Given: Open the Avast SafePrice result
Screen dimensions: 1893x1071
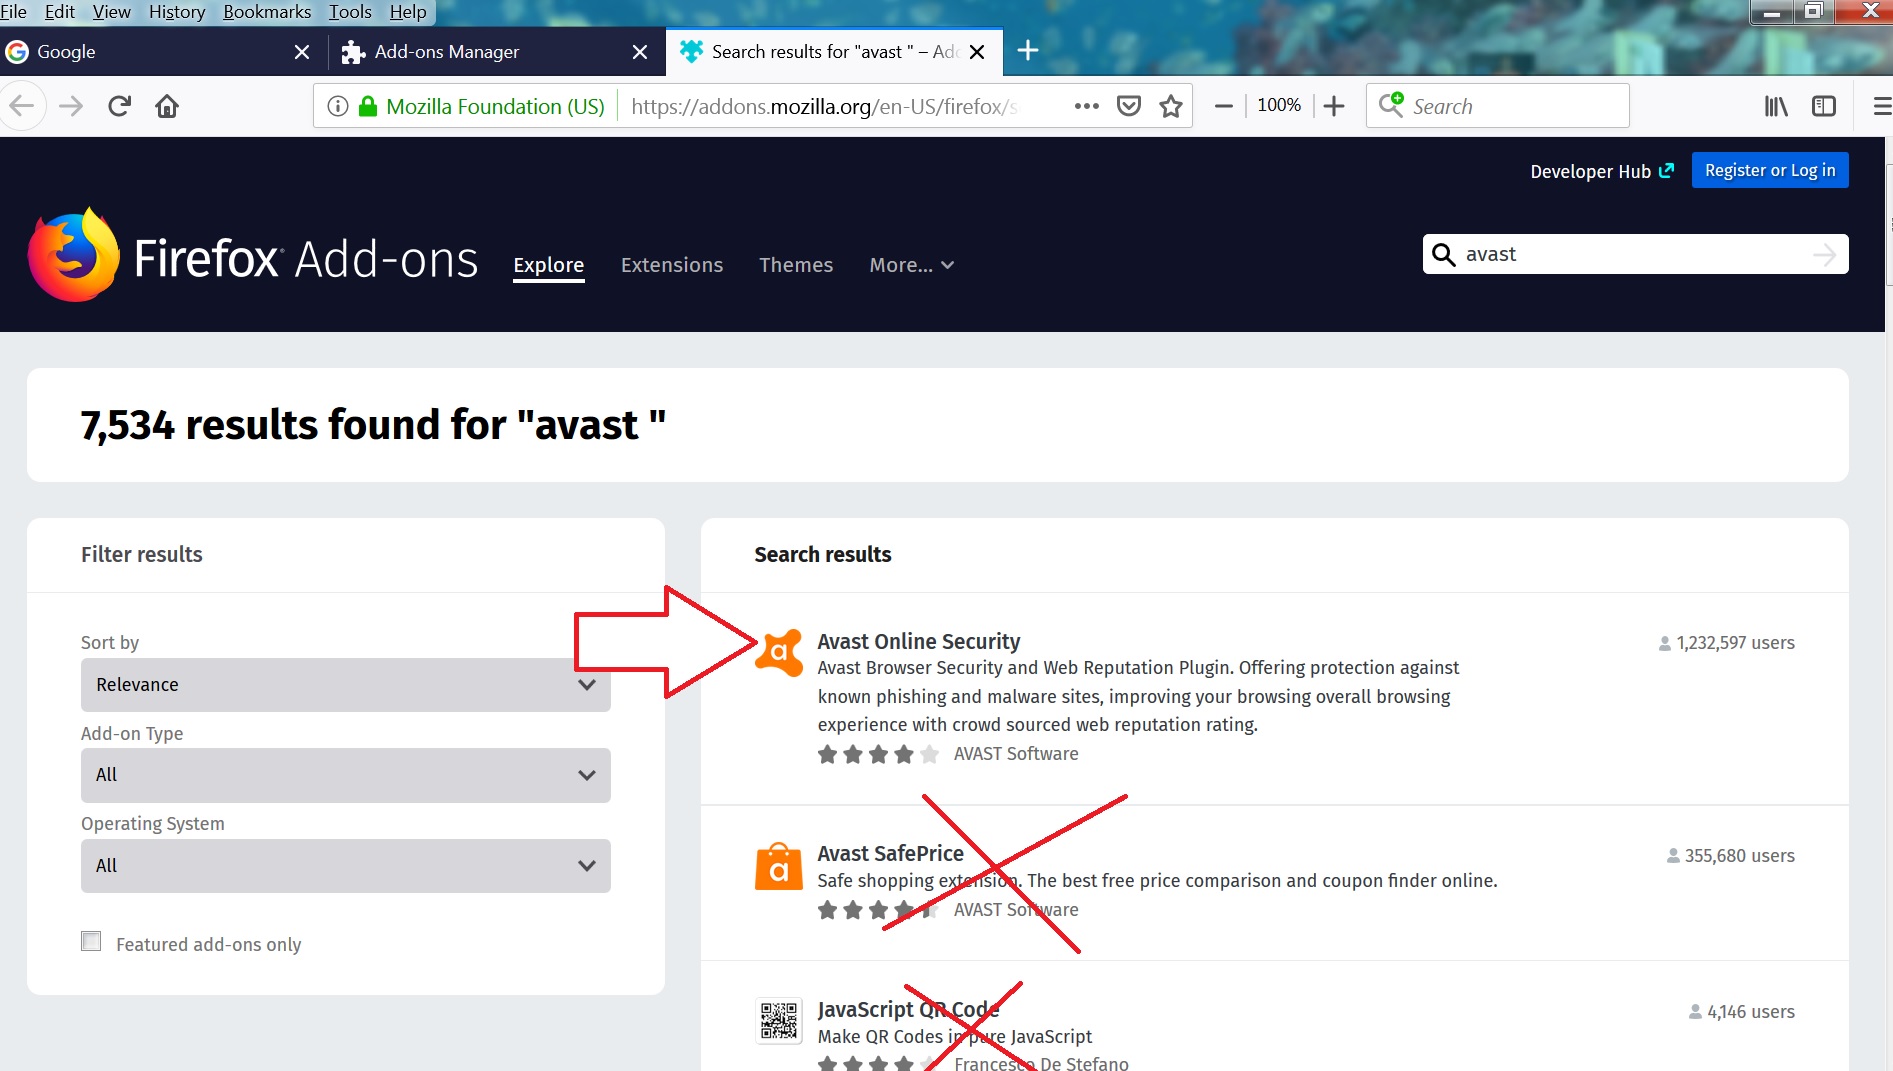Looking at the screenshot, I should 891,853.
